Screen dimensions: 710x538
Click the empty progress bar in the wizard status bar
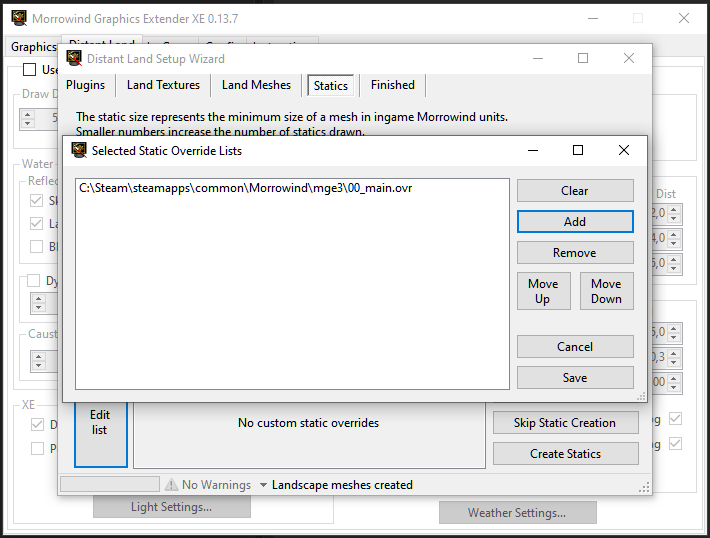coord(109,485)
